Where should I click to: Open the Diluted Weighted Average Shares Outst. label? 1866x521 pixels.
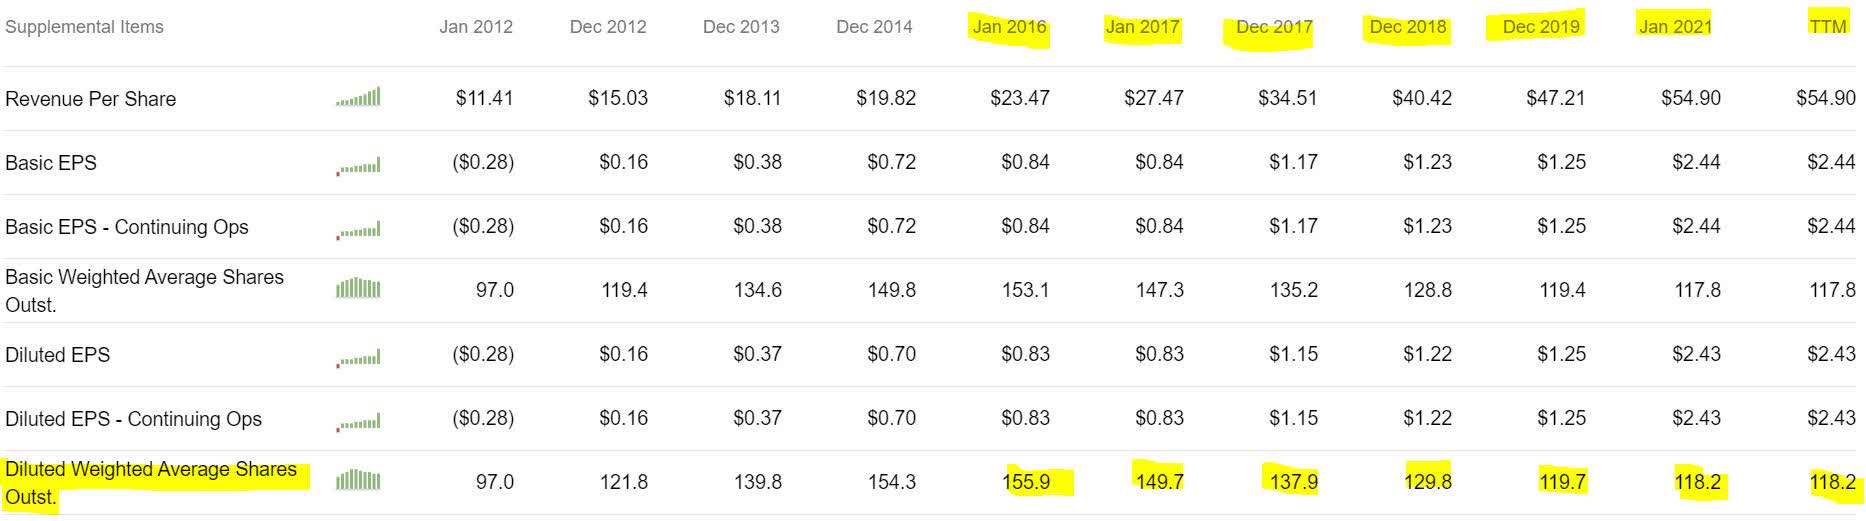(151, 483)
